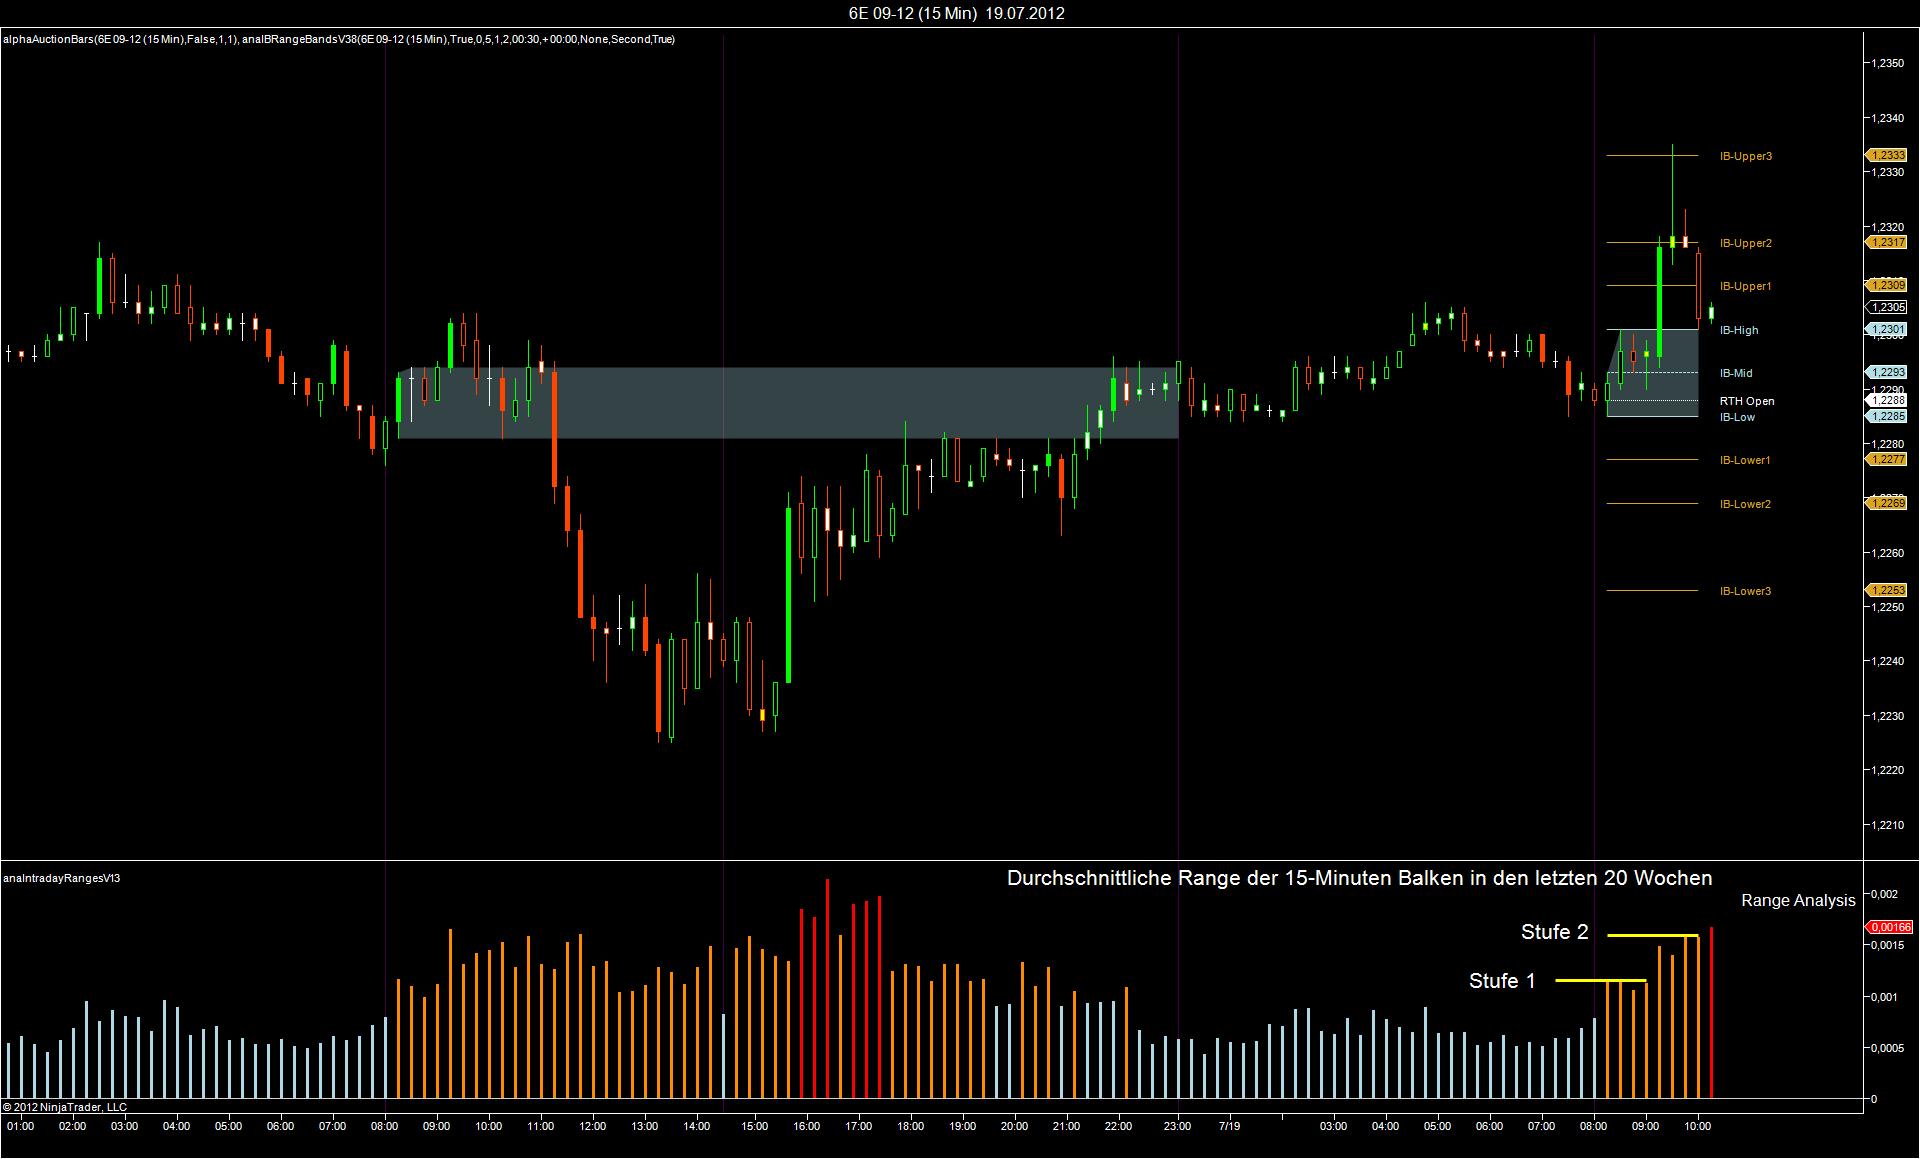
Task: Click 1,2330 on the price axis
Action: click(1889, 172)
